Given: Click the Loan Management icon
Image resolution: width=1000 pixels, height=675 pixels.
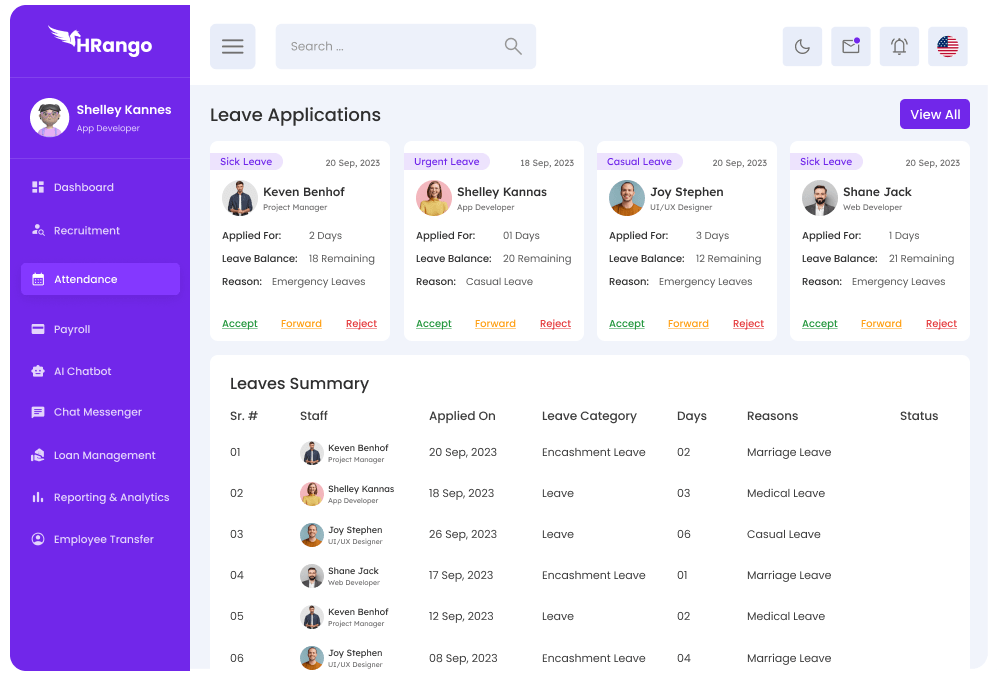Looking at the screenshot, I should coord(38,455).
